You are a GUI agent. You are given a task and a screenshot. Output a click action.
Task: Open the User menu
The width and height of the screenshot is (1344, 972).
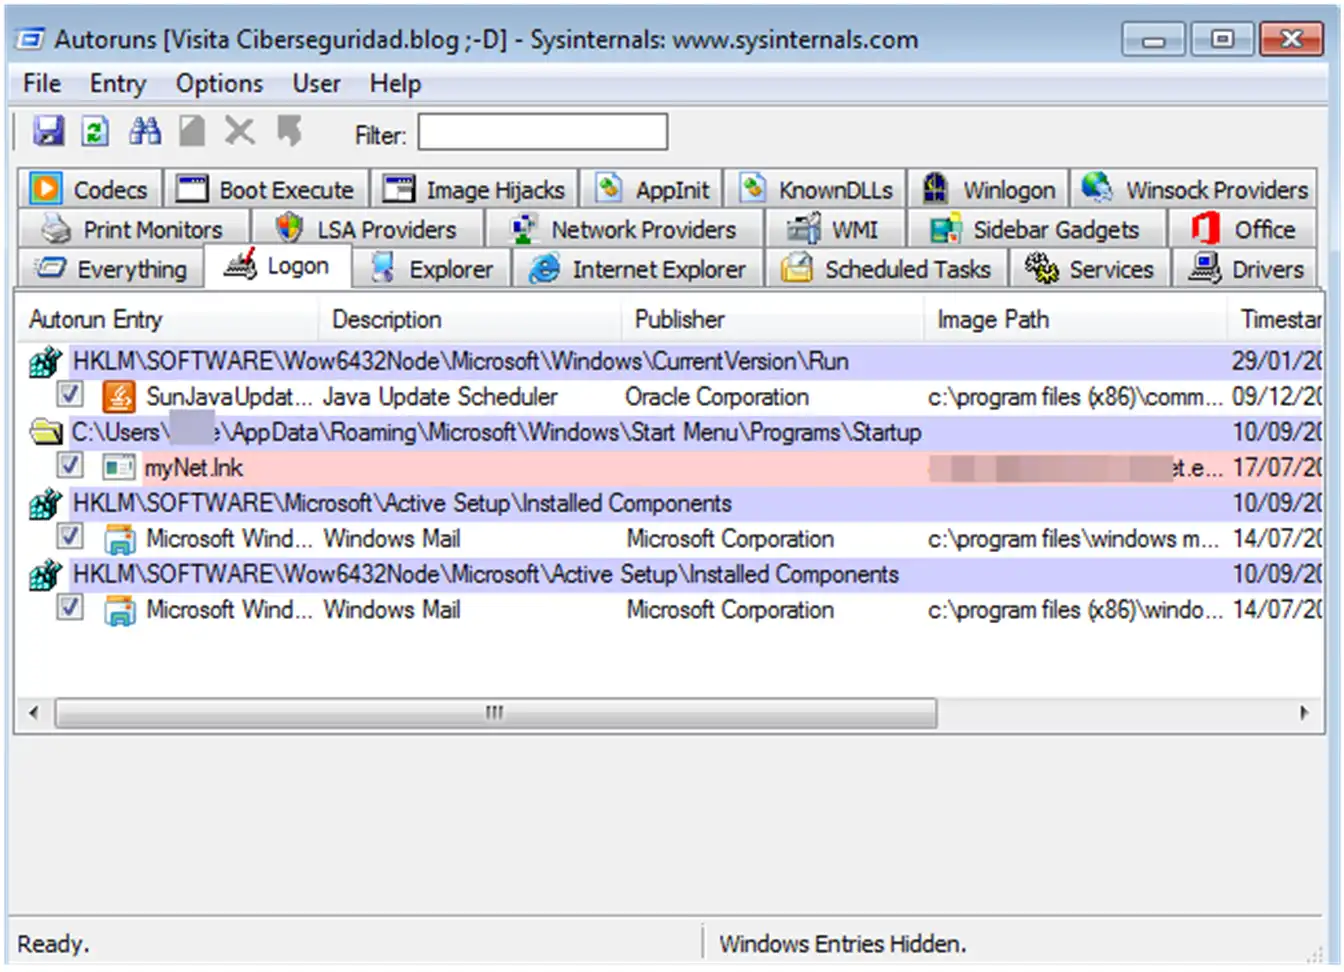[x=316, y=84]
